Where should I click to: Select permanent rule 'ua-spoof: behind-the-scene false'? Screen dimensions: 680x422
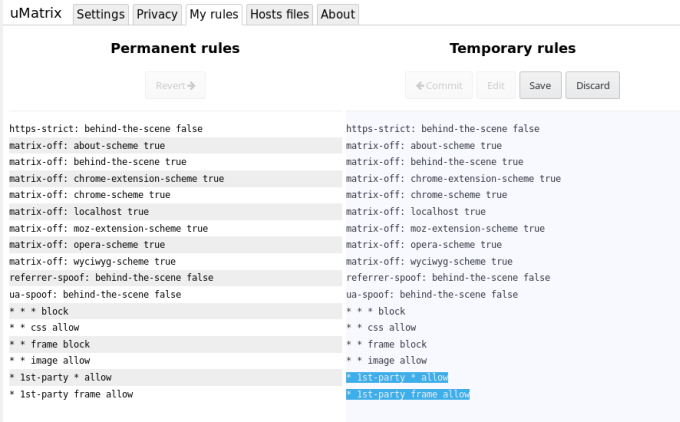(176, 294)
